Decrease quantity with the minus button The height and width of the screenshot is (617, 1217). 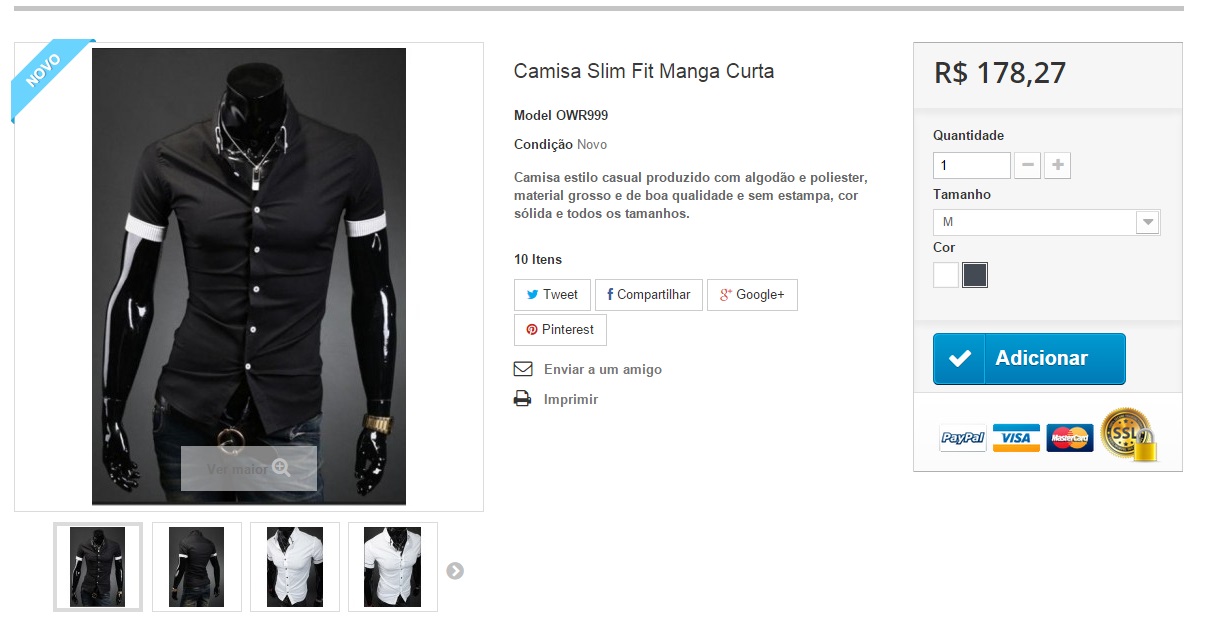click(1027, 165)
